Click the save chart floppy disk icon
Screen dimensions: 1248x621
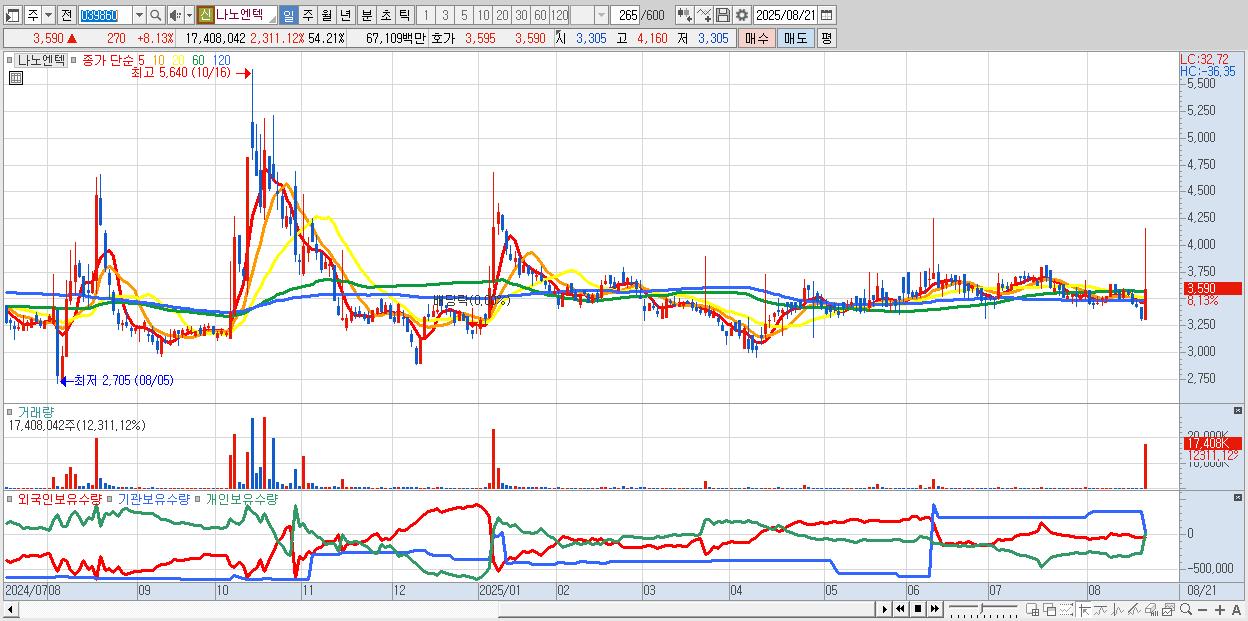tap(723, 15)
